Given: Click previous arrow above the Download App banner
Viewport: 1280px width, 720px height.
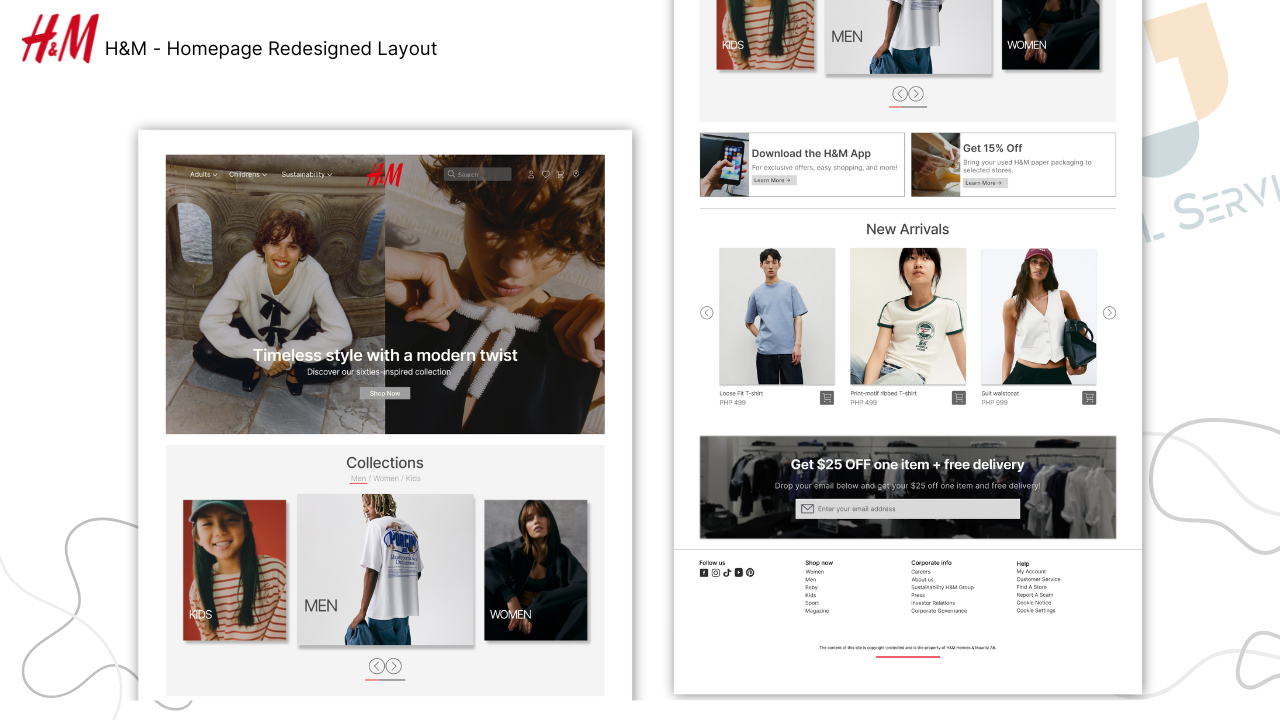Looking at the screenshot, I should [900, 94].
